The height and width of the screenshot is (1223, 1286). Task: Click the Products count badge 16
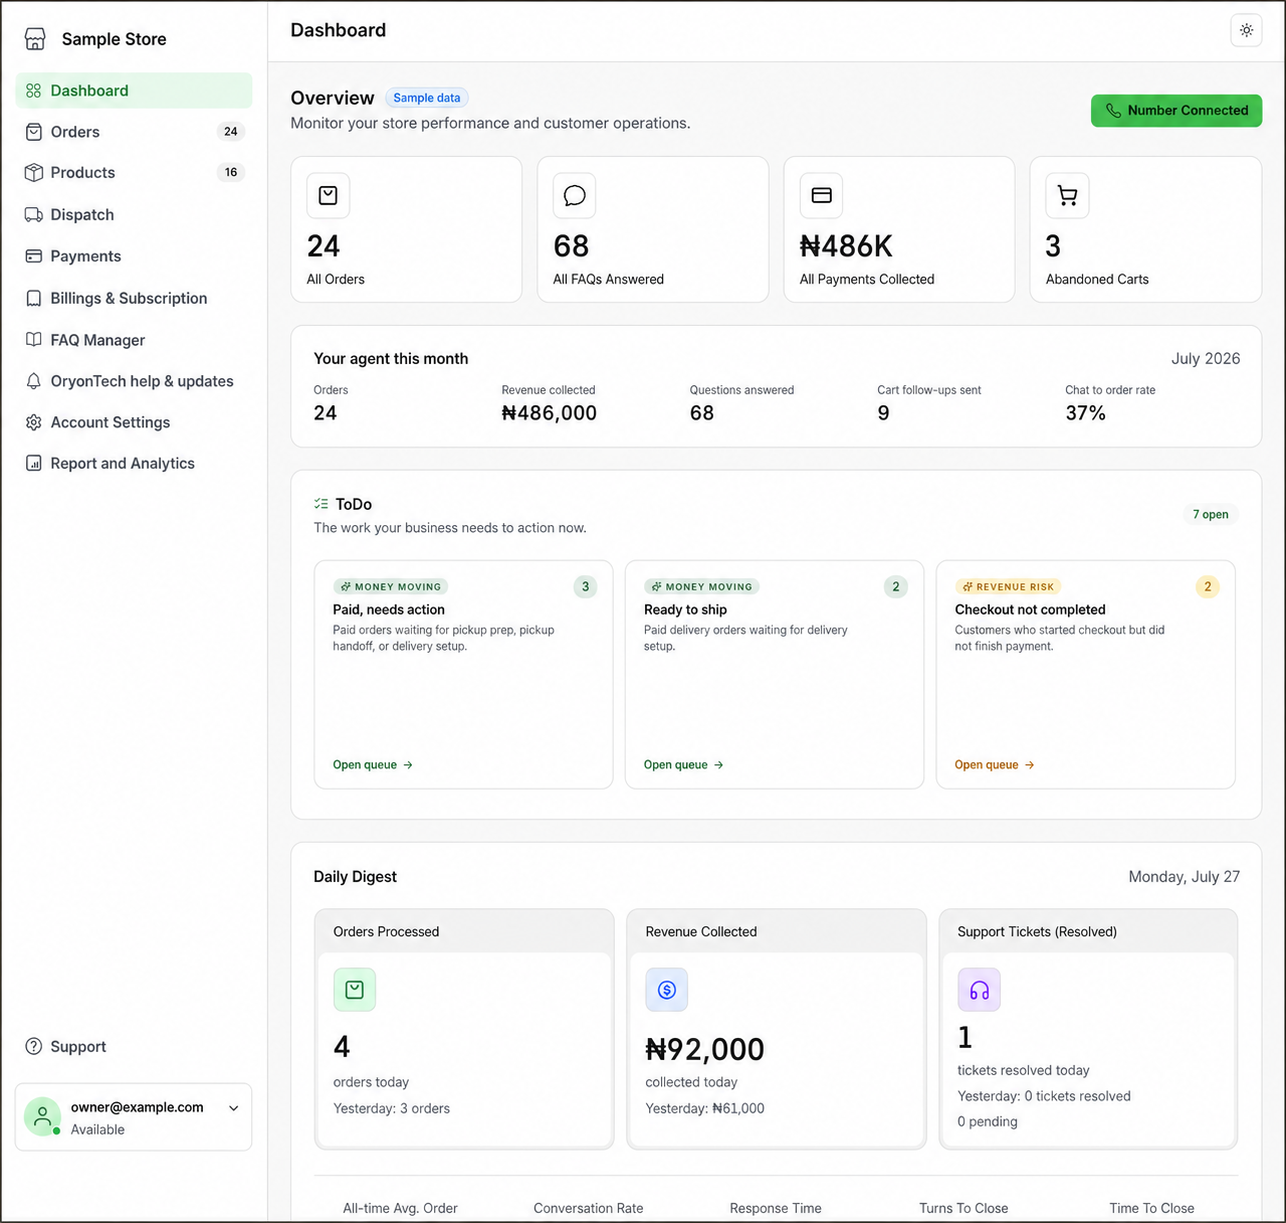231,173
